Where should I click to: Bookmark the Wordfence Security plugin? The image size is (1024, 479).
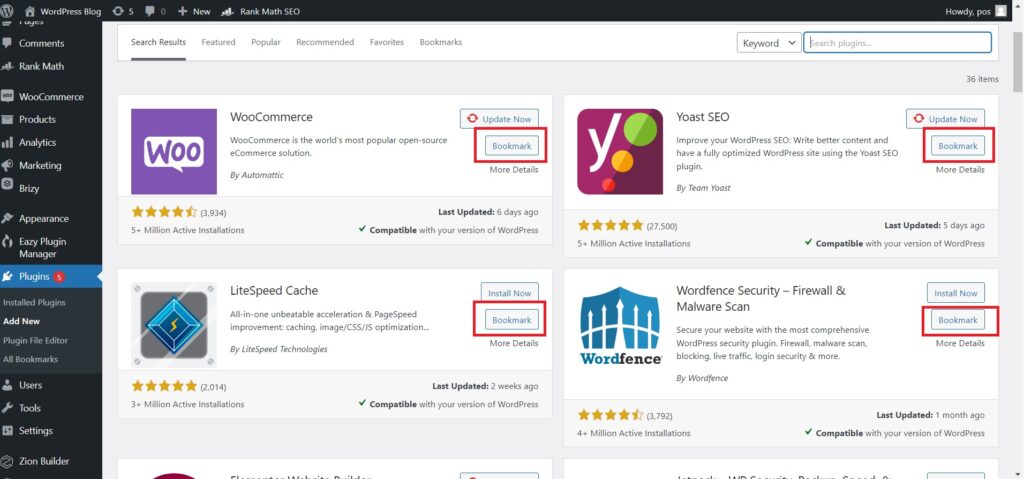957,320
